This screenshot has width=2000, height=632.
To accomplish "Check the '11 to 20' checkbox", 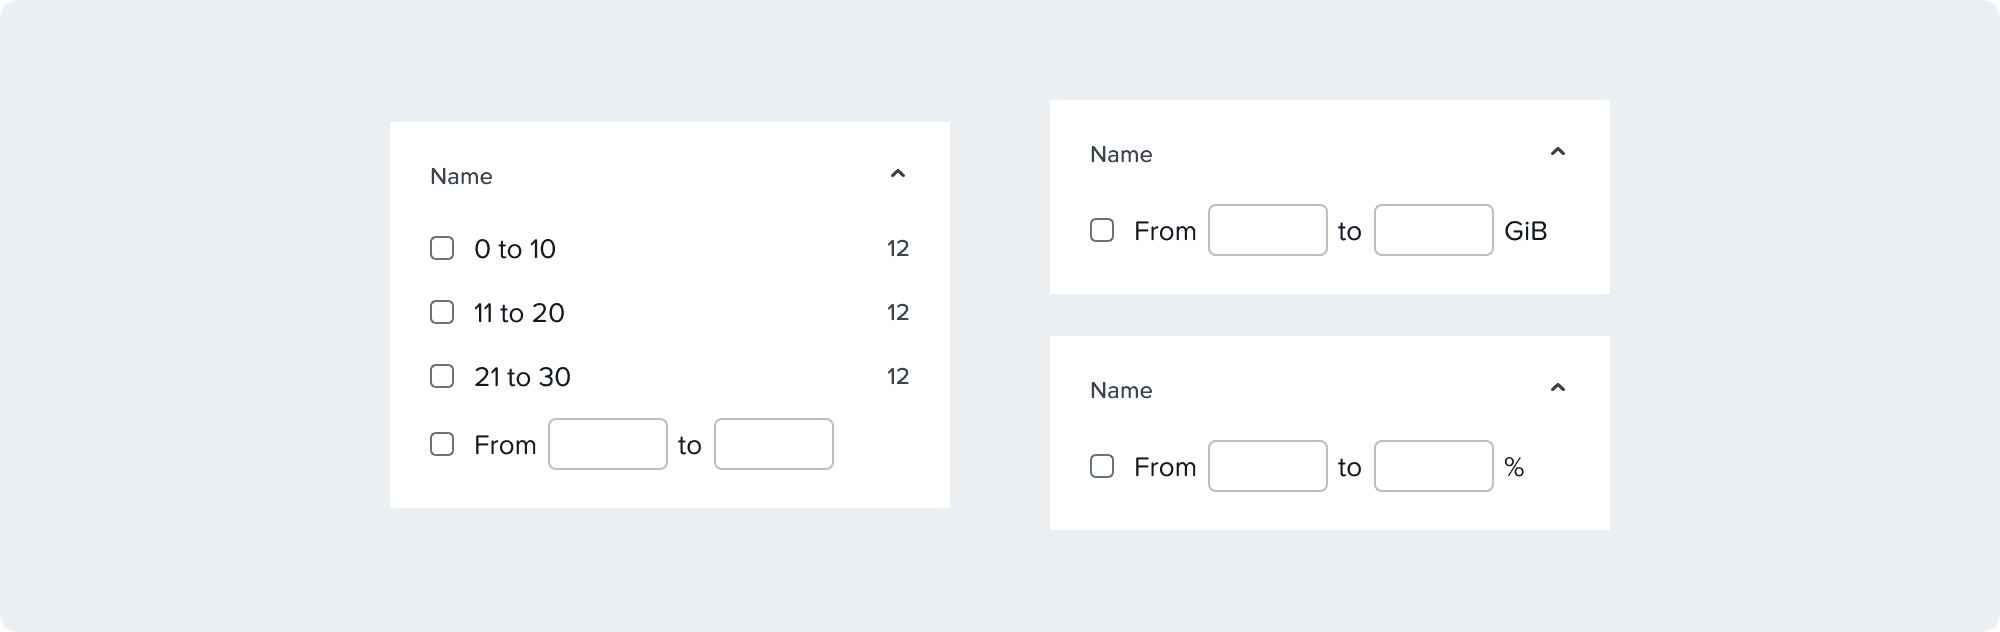I will click(442, 312).
